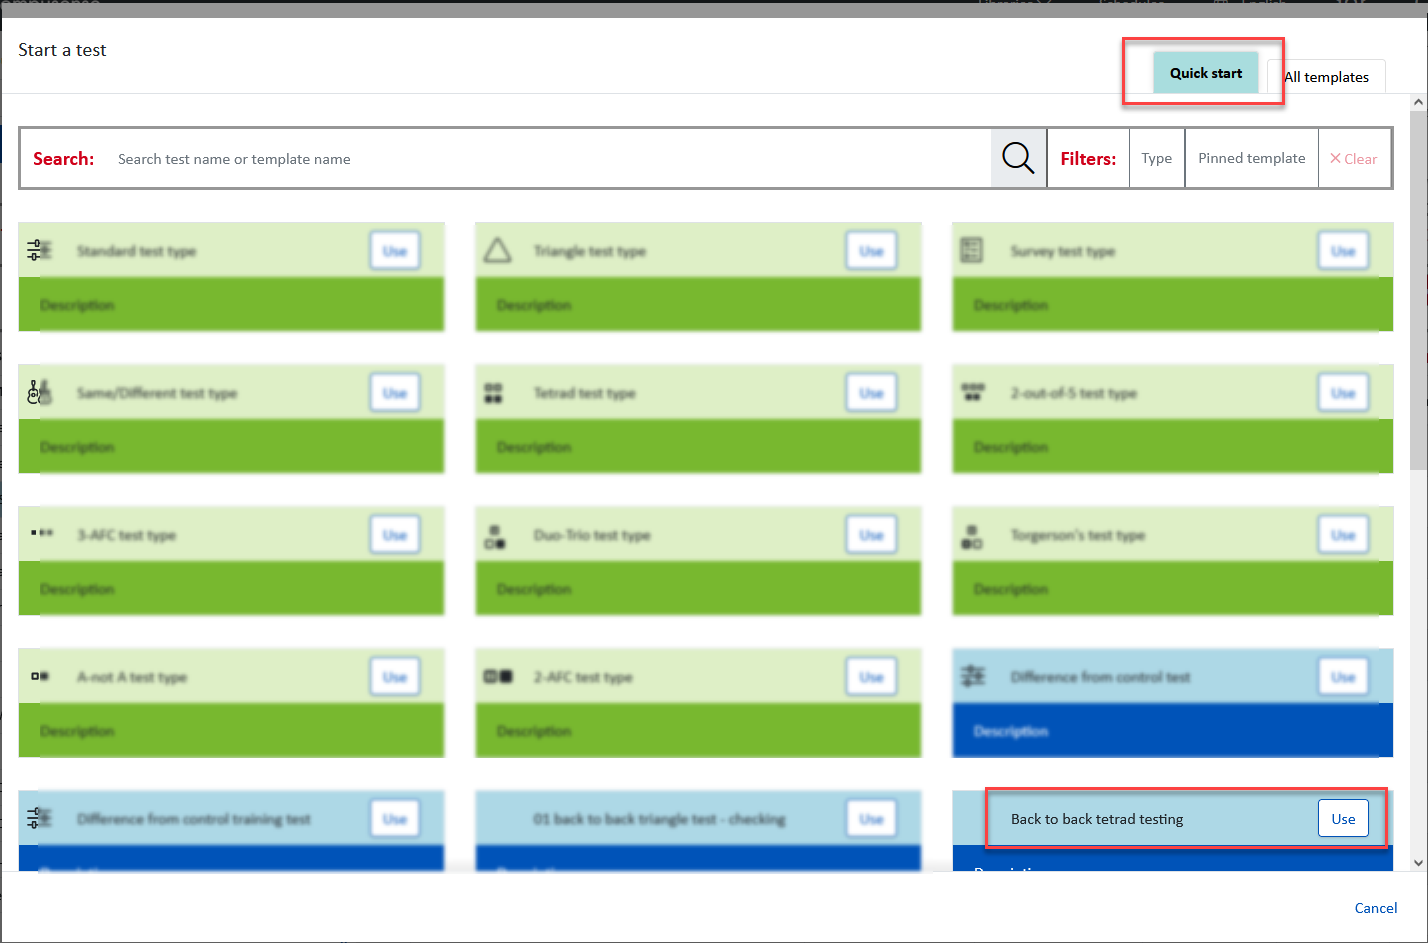Click the 2-AFC test type icon
This screenshot has height=943, width=1428.
coord(498,677)
